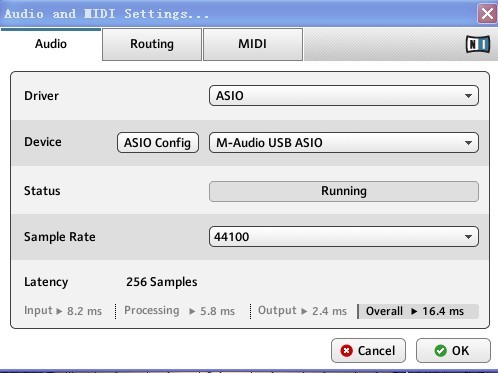Click the Device label

pyautogui.click(x=43, y=142)
